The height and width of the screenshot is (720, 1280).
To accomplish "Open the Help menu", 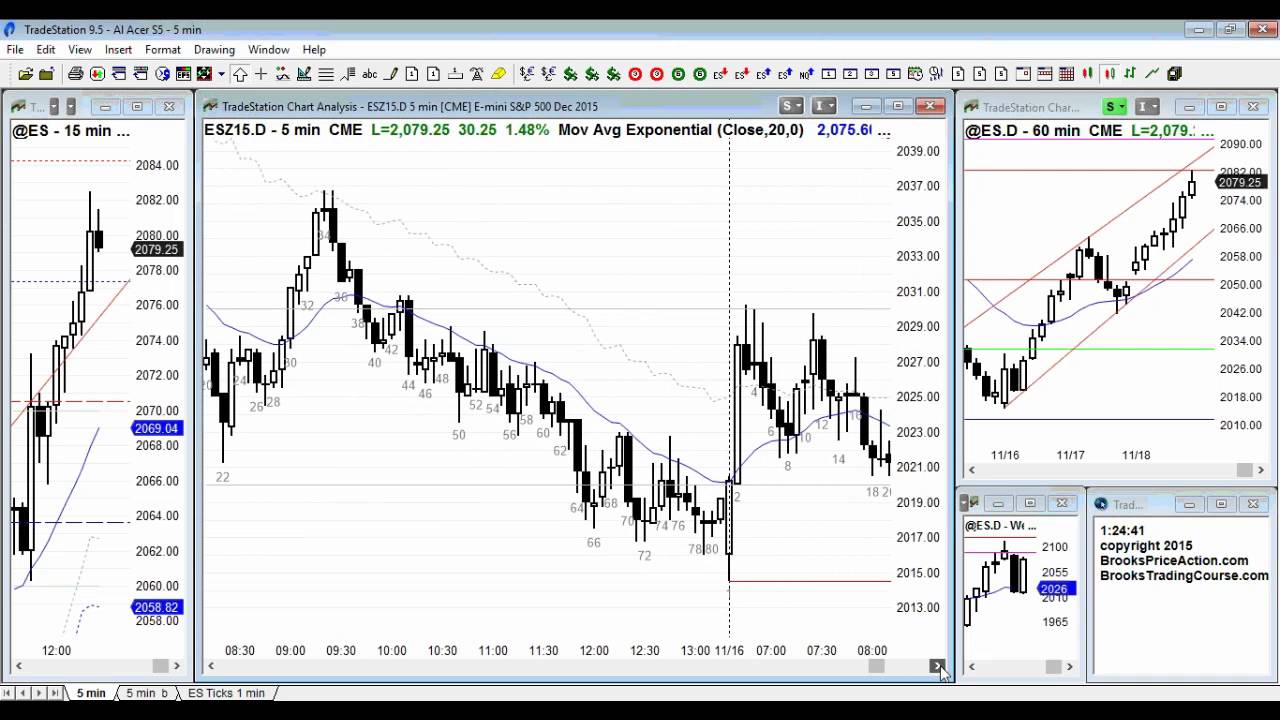I will click(314, 50).
